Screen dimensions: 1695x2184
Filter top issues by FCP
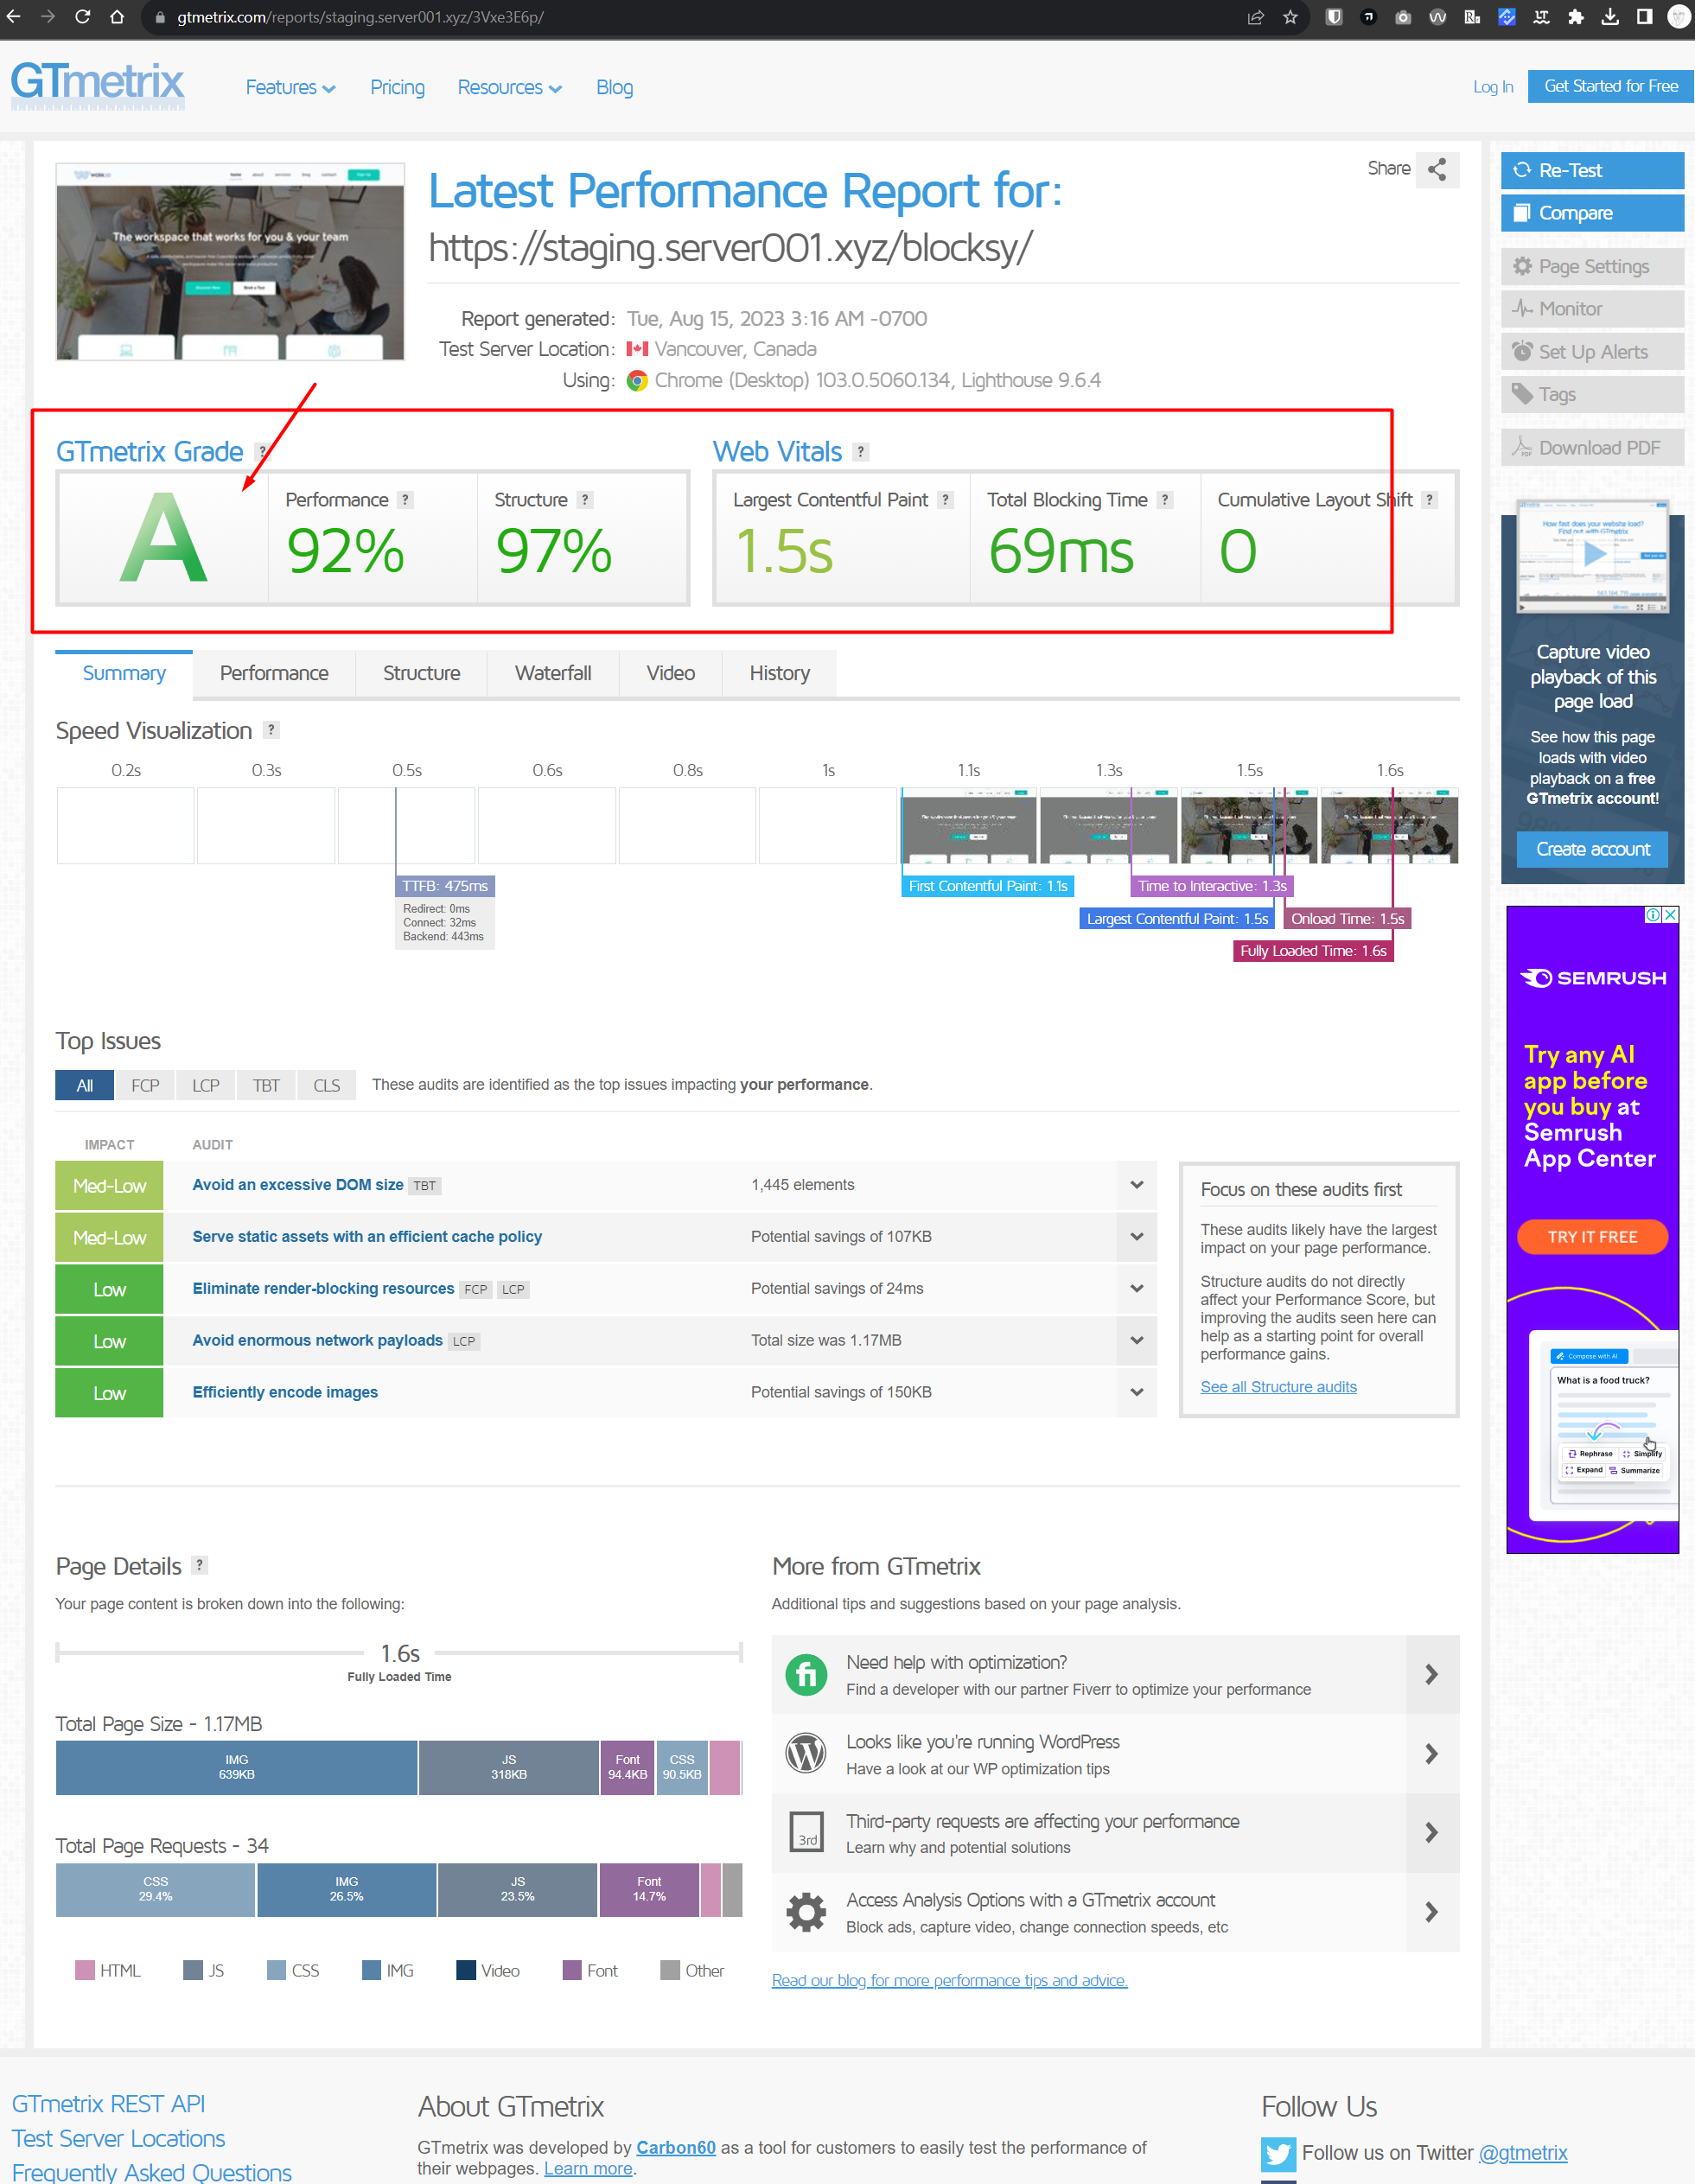145,1086
